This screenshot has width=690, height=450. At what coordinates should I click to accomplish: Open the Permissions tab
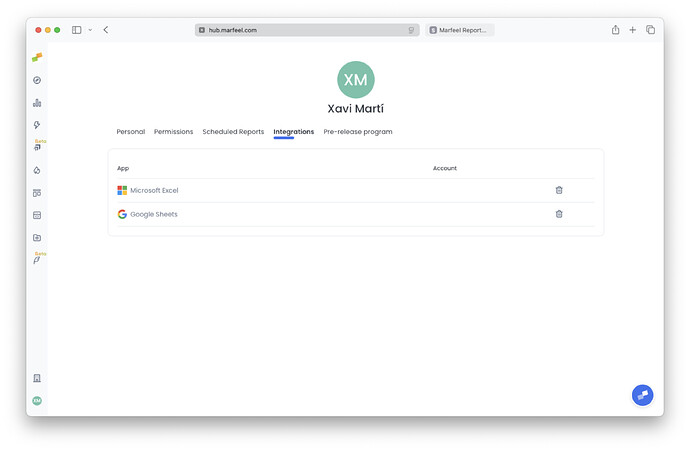(x=173, y=132)
